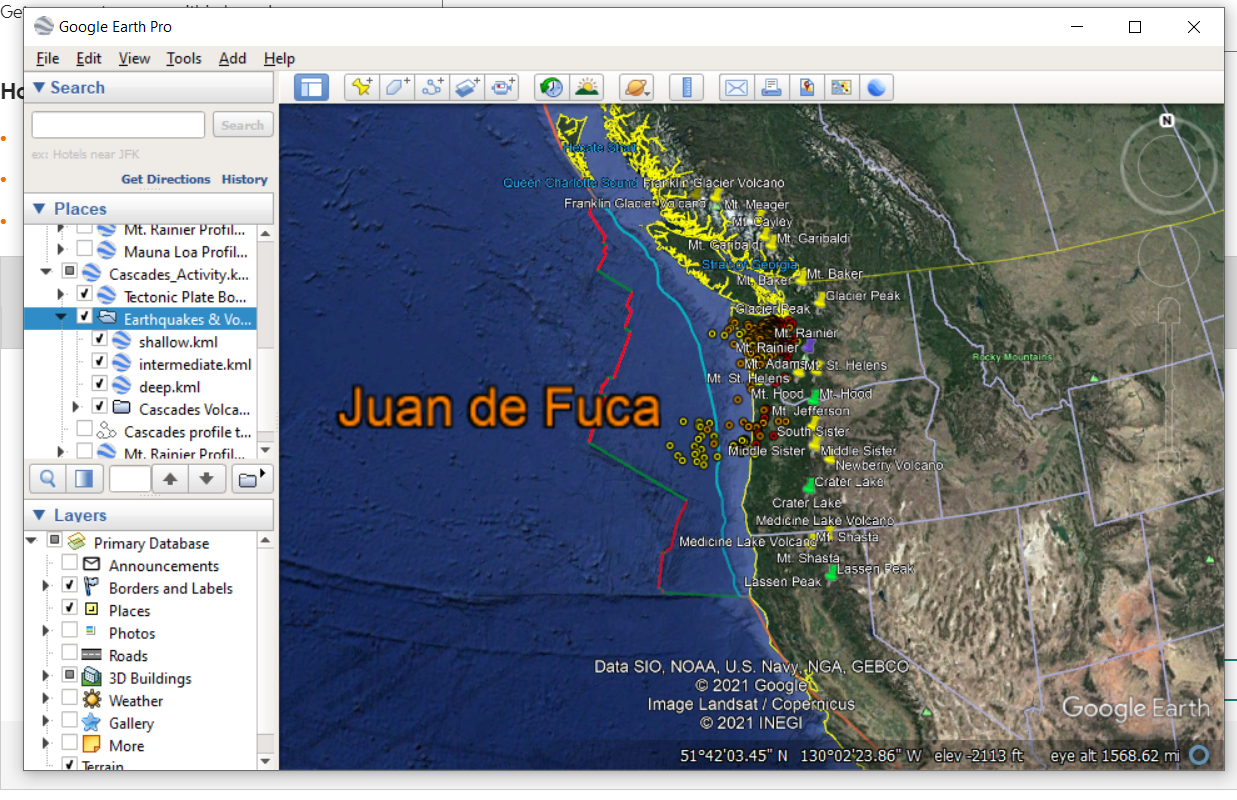Open the planet switcher Saturn icon
This screenshot has height=800, width=1237.
tap(636, 87)
